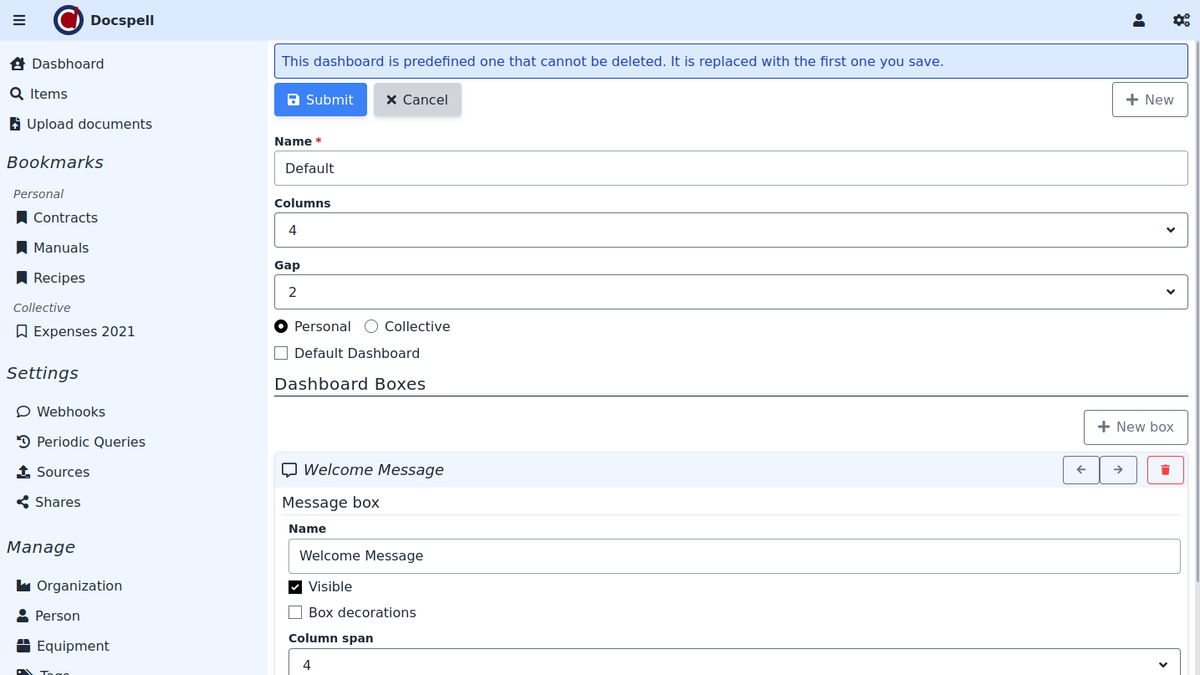Uncheck the Visible checkbox
Viewport: 1200px width, 675px height.
click(295, 587)
